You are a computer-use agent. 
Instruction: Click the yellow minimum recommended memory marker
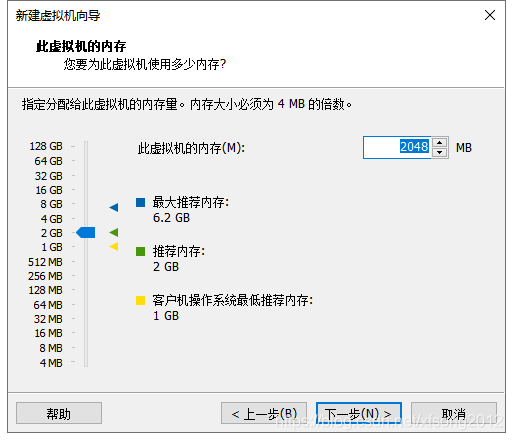pos(114,246)
